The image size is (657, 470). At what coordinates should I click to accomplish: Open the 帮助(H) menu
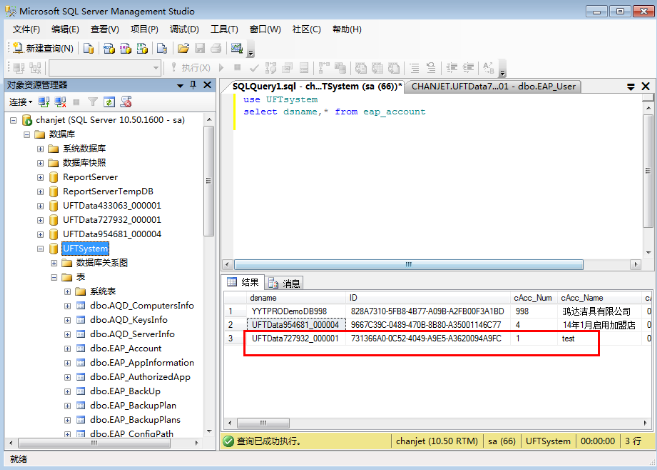pyautogui.click(x=347, y=29)
